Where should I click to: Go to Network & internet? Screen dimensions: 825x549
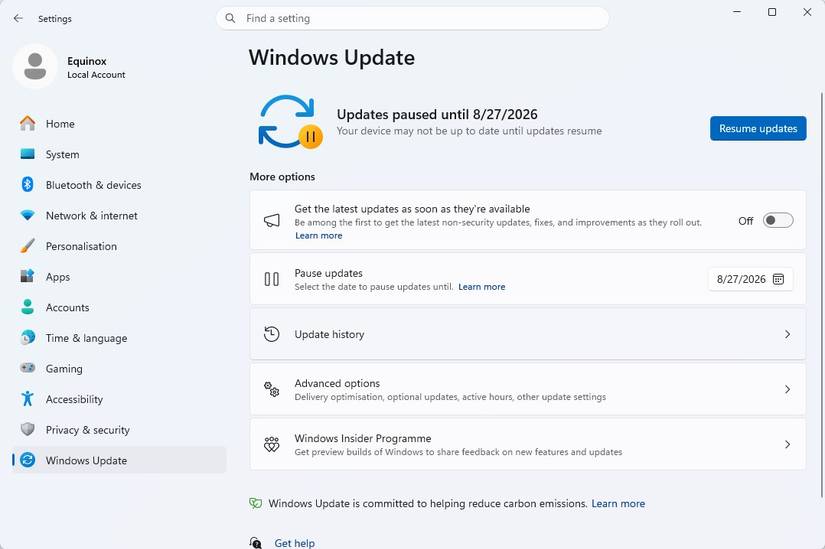click(x=119, y=215)
